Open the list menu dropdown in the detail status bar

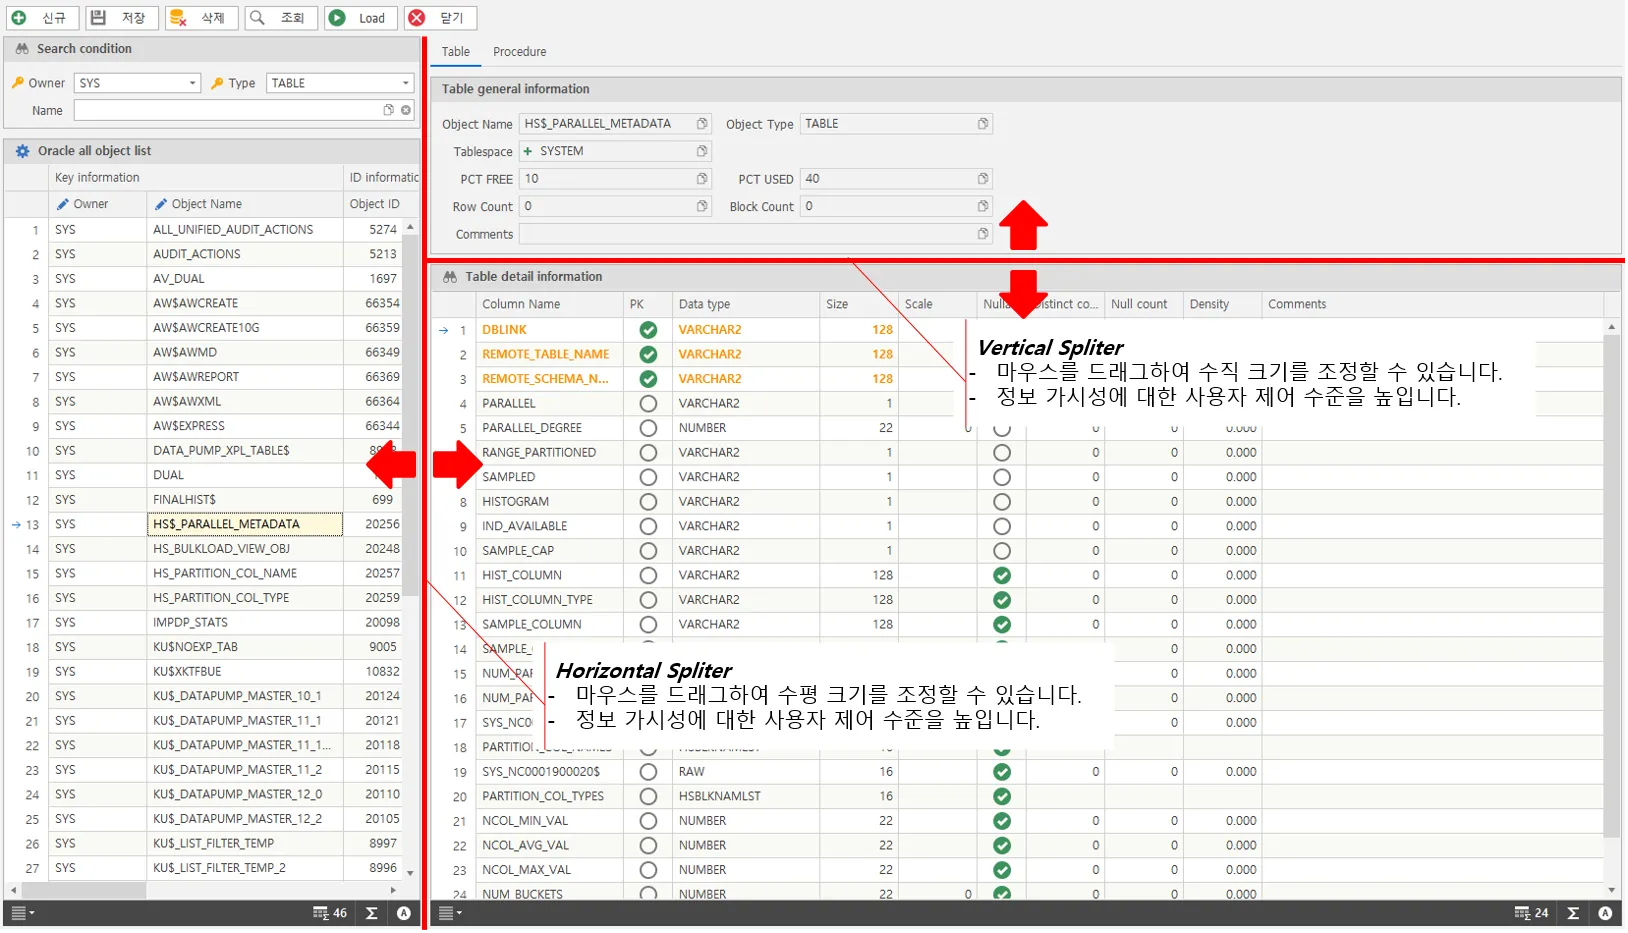(448, 912)
